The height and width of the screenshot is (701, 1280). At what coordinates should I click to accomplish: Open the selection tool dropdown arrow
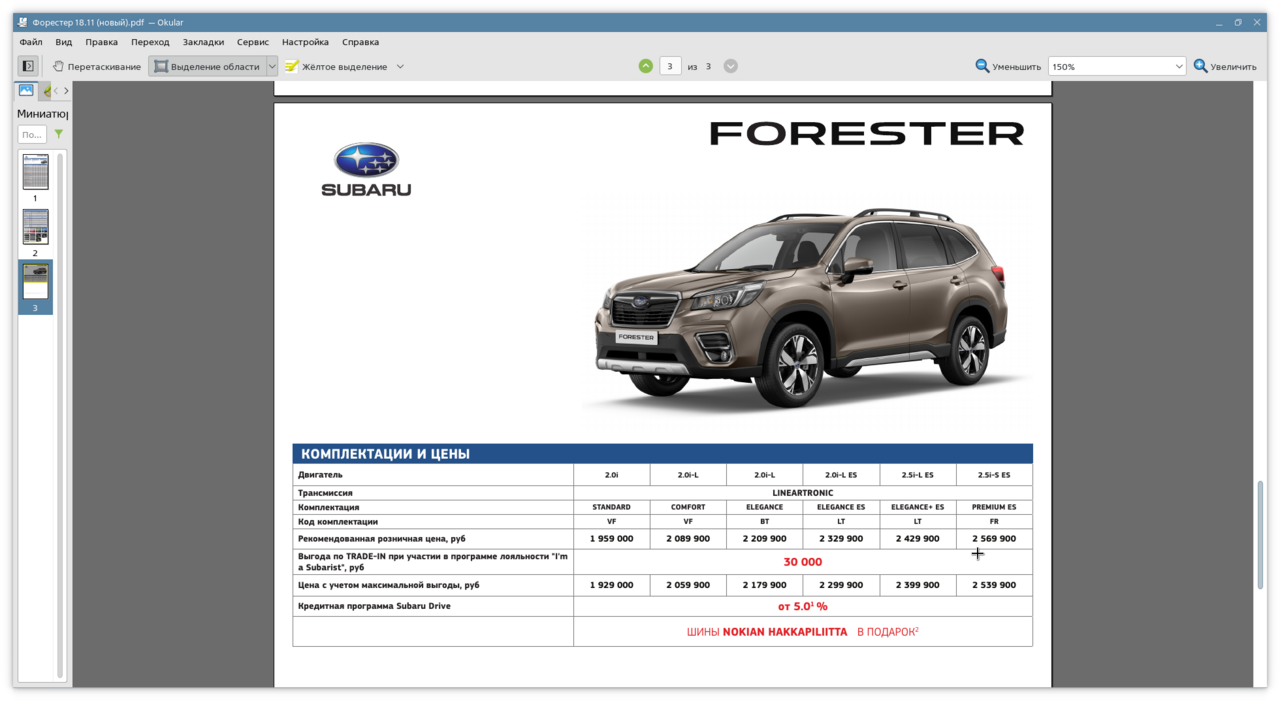pos(271,67)
